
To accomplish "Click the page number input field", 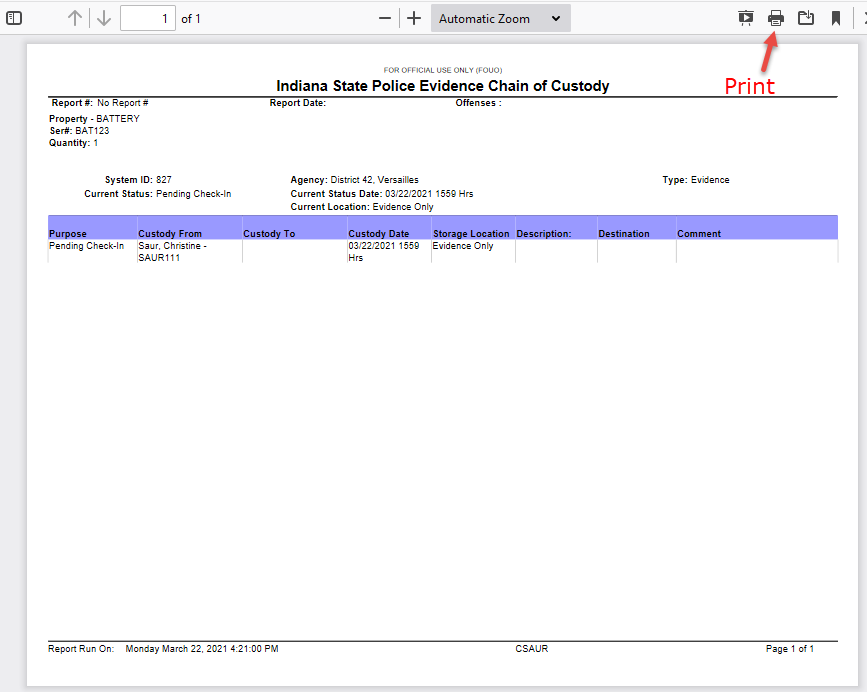I will 147,18.
